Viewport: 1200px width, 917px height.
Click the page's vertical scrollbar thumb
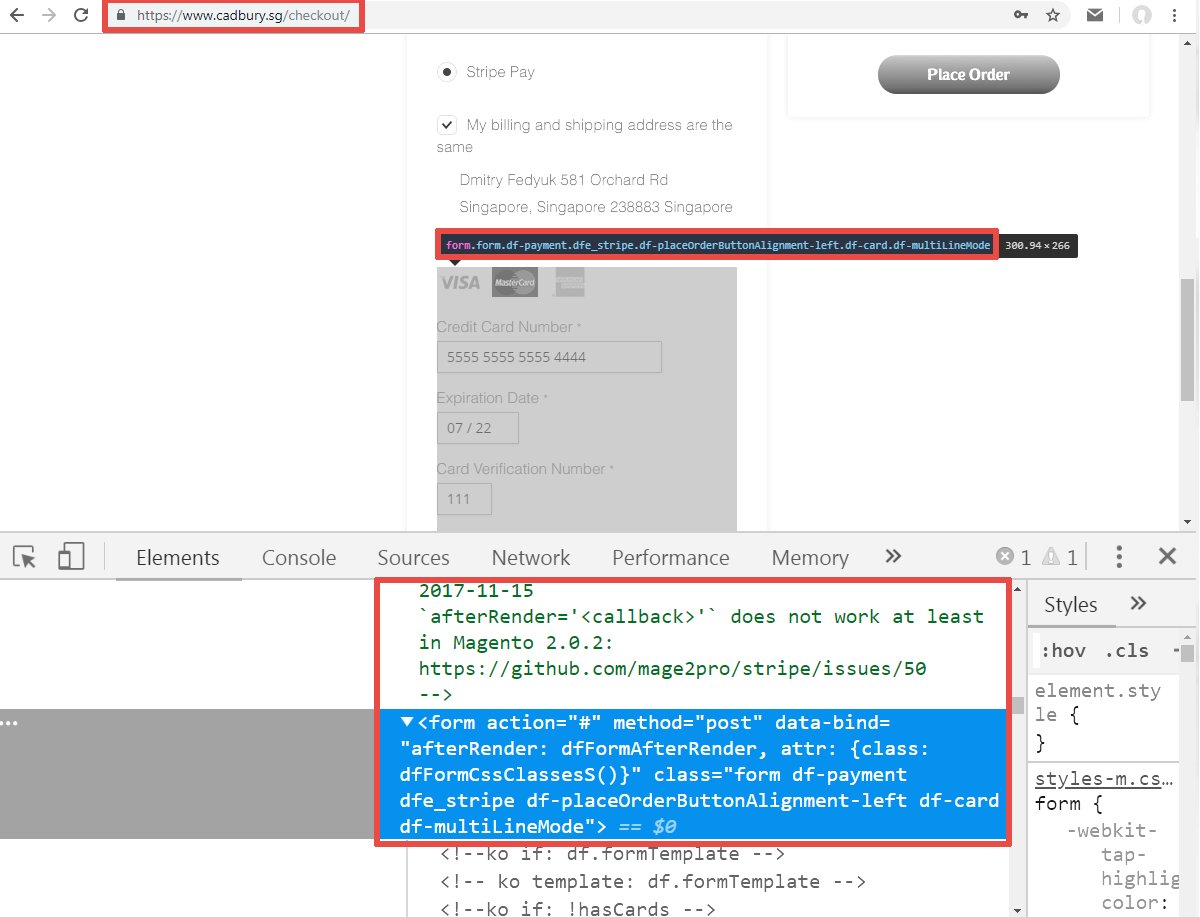coord(1189,339)
